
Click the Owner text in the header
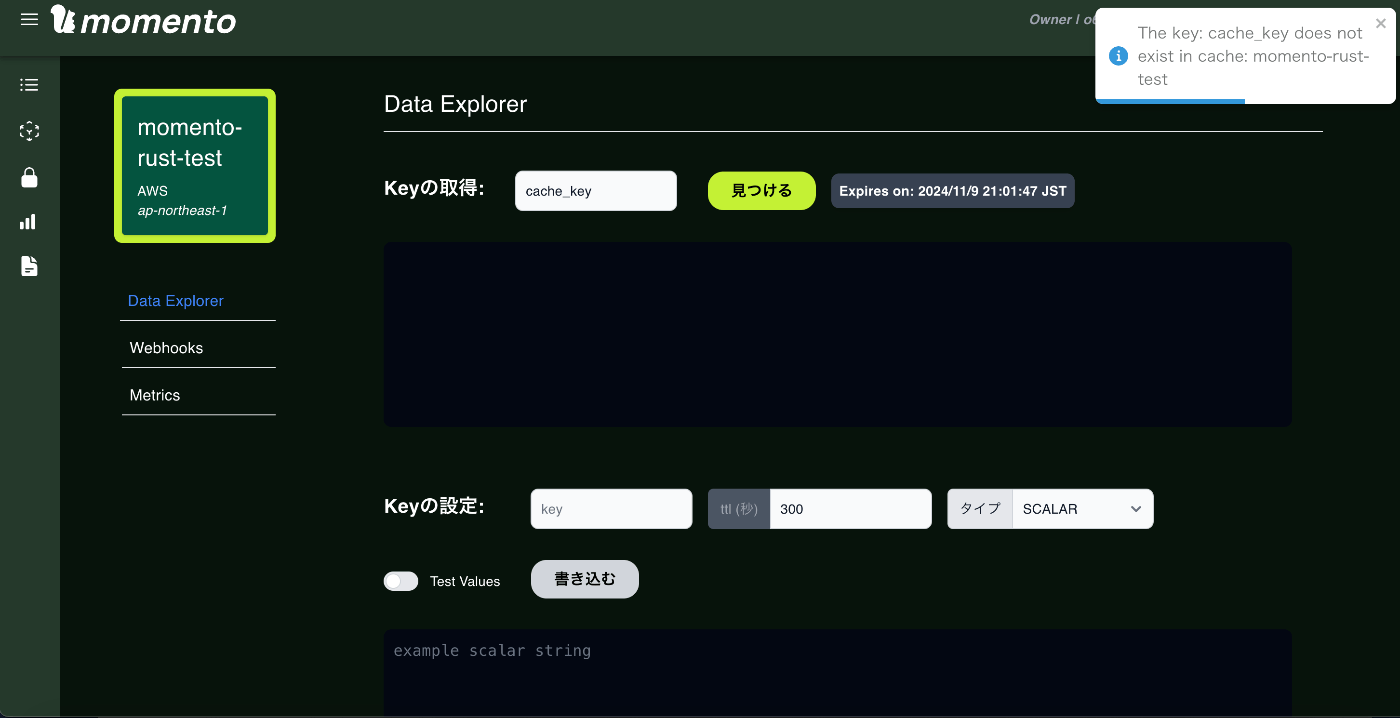pyautogui.click(x=1049, y=19)
